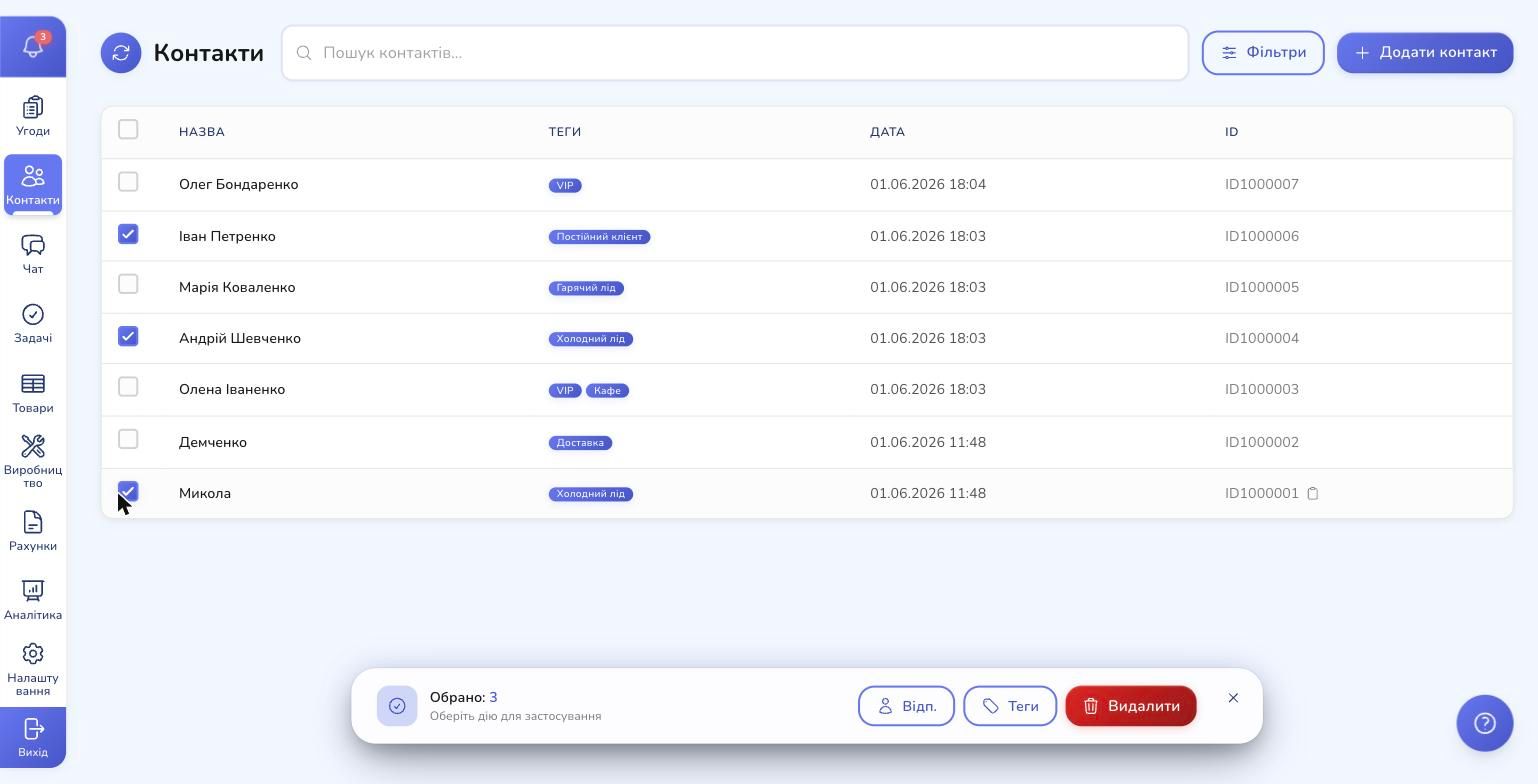Click the Кафе tag on Олена Іваненко

tap(607, 390)
